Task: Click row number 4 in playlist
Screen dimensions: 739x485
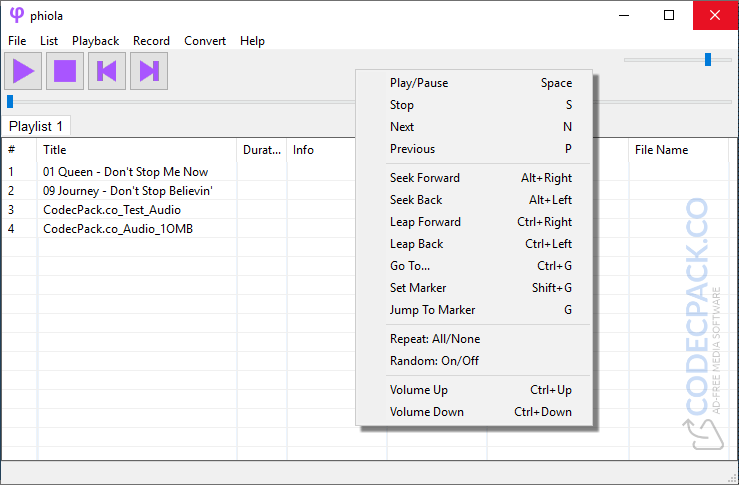Action: point(11,229)
